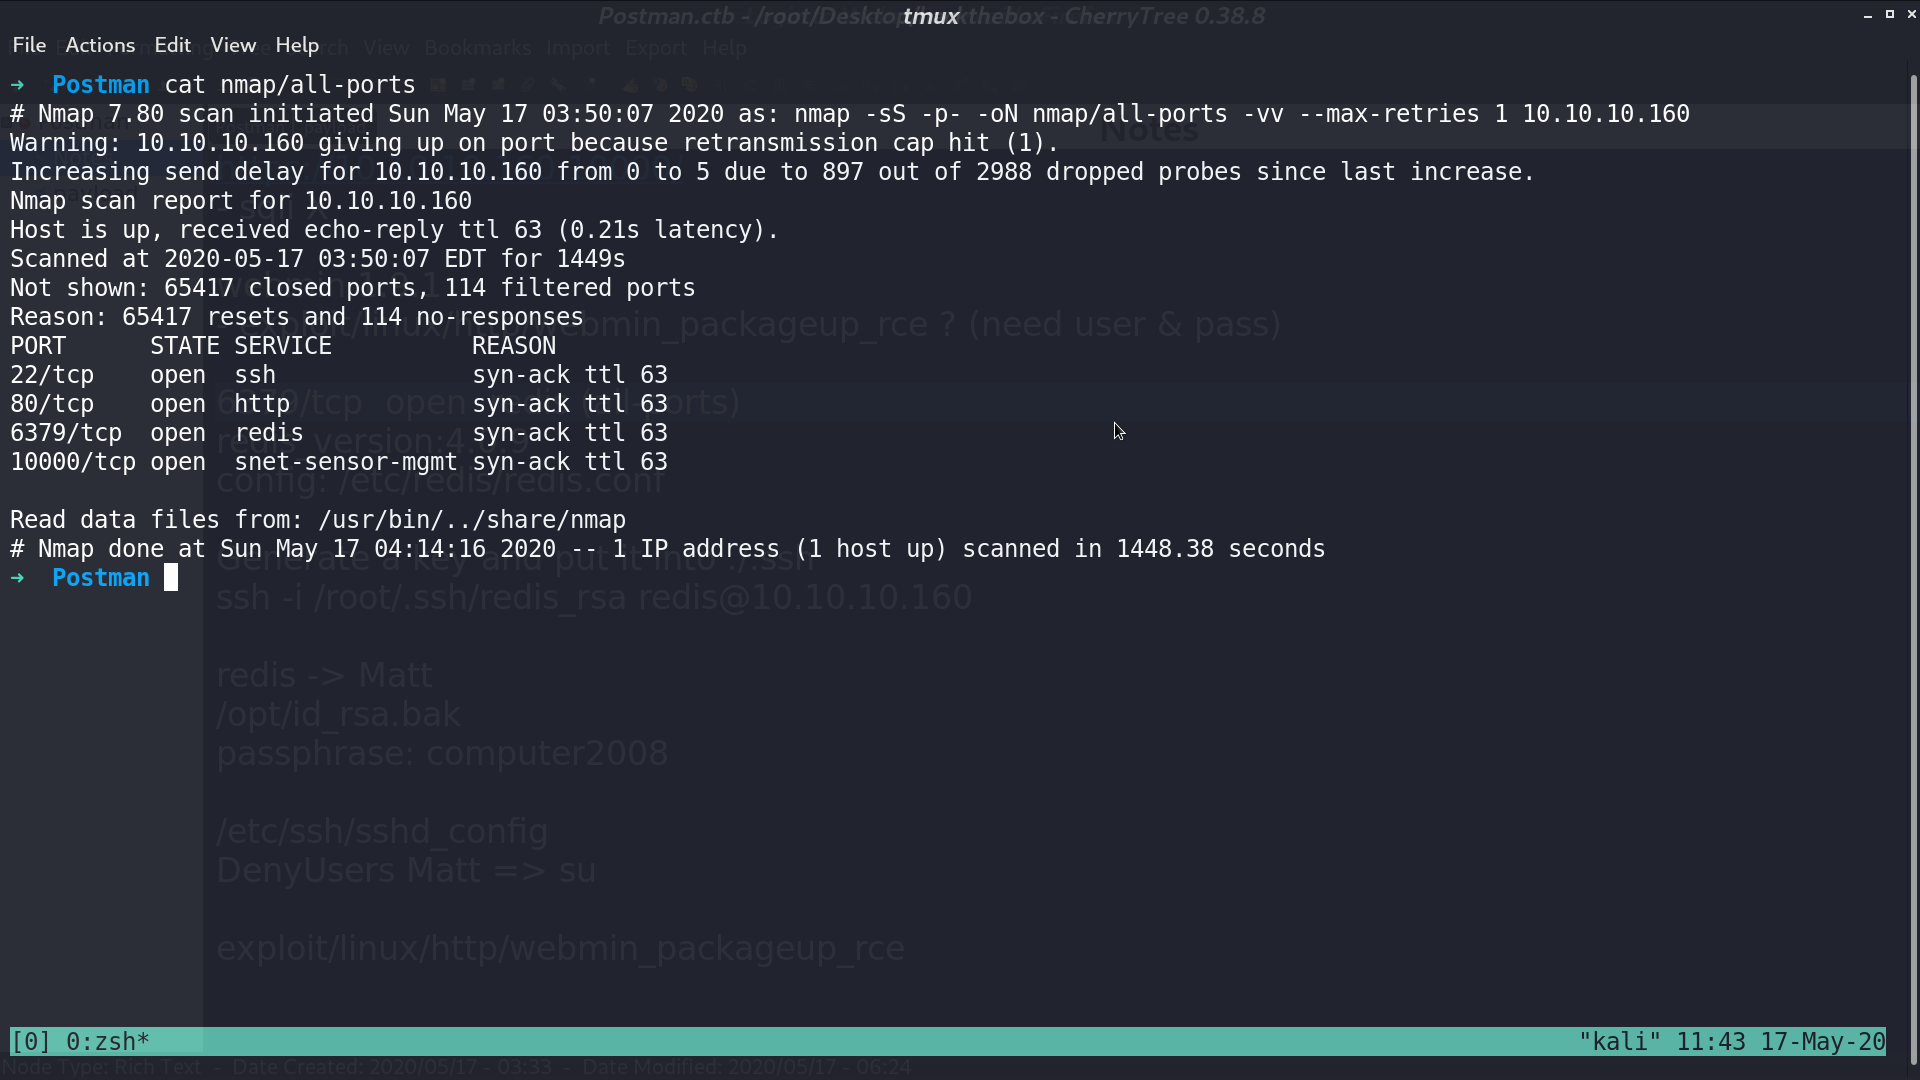Open the Help menu
The height and width of the screenshot is (1080, 1920).
point(297,45)
